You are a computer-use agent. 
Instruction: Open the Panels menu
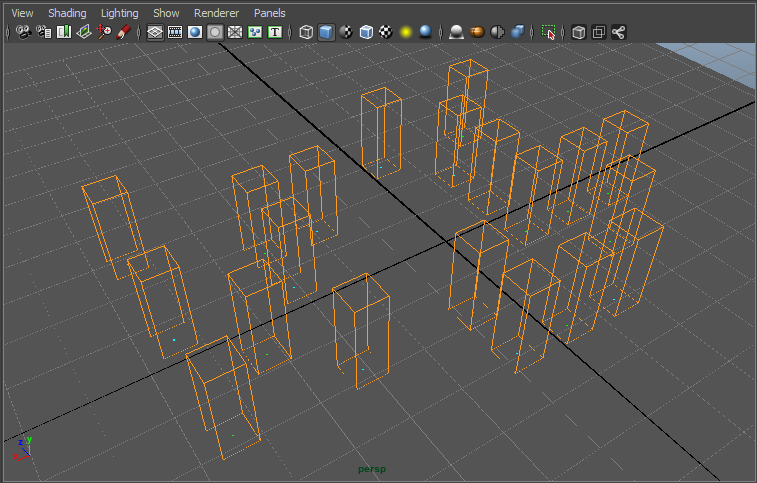point(269,13)
